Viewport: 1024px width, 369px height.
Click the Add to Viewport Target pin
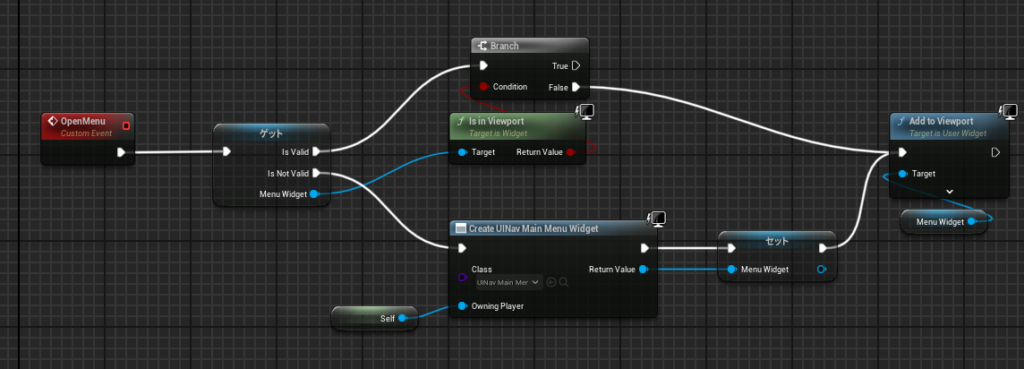click(903, 174)
